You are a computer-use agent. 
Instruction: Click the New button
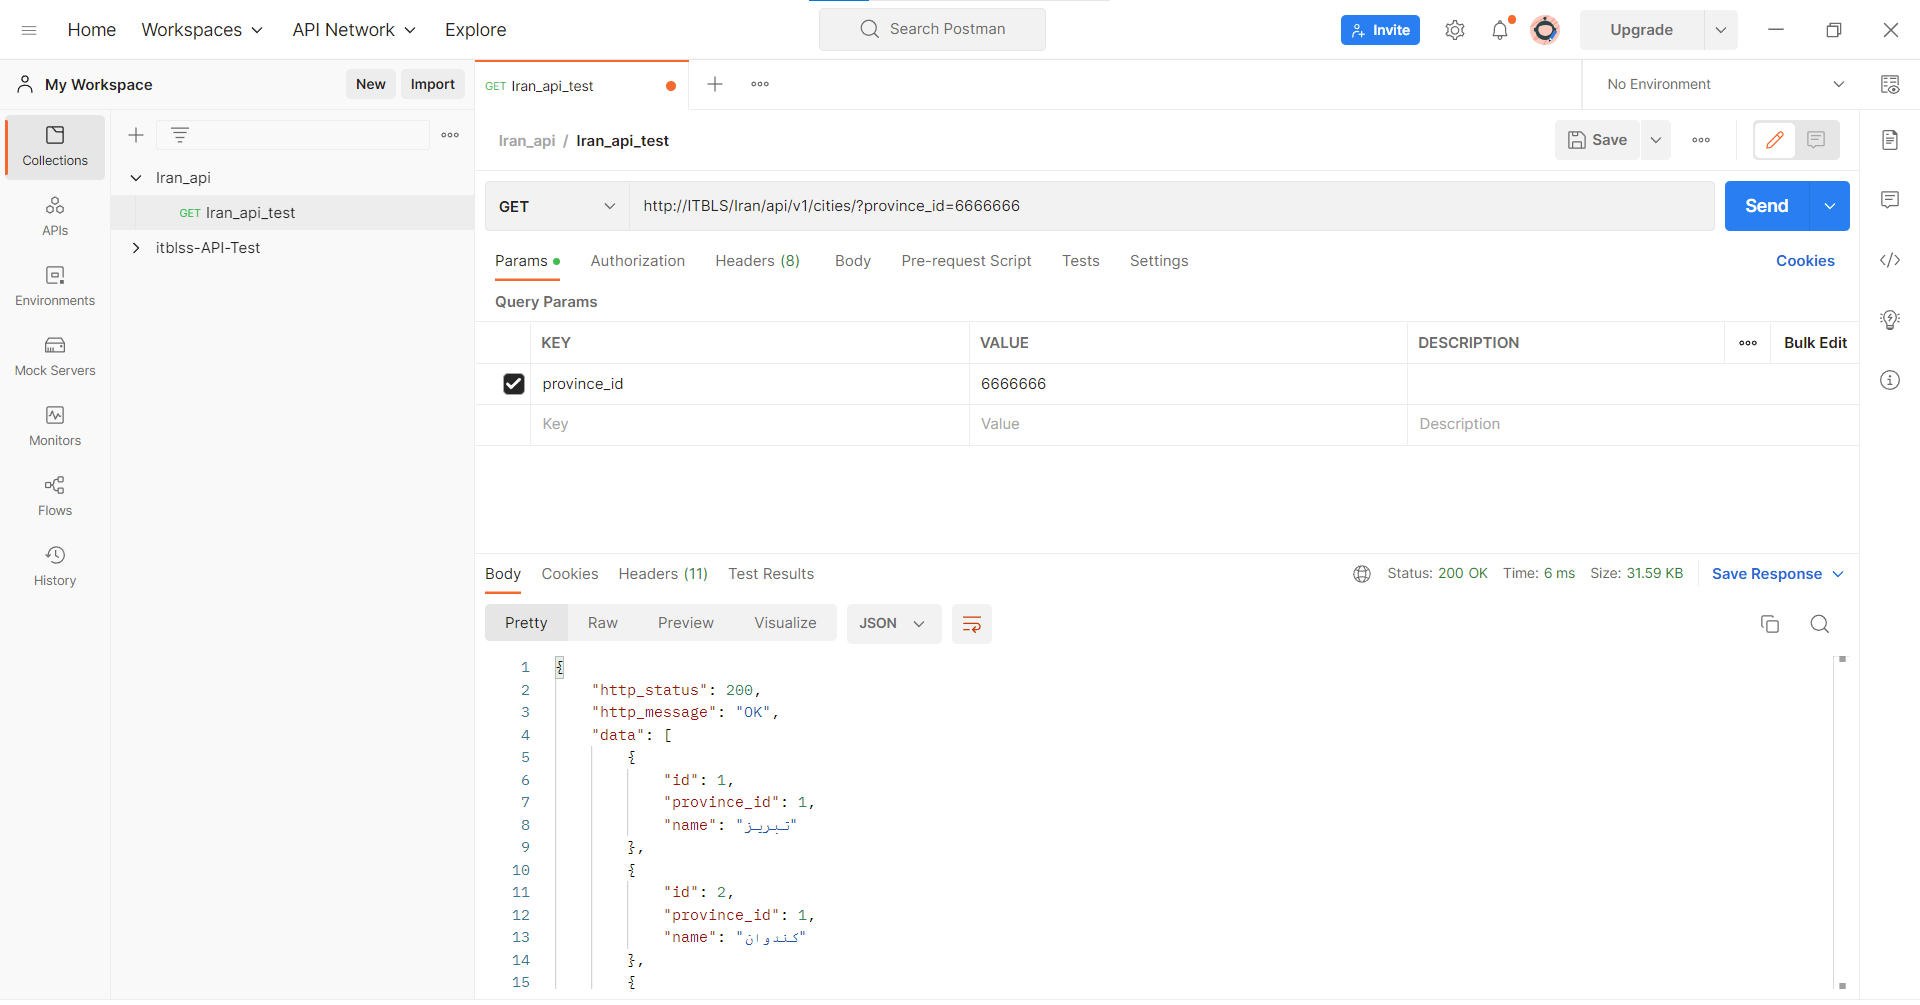point(371,84)
